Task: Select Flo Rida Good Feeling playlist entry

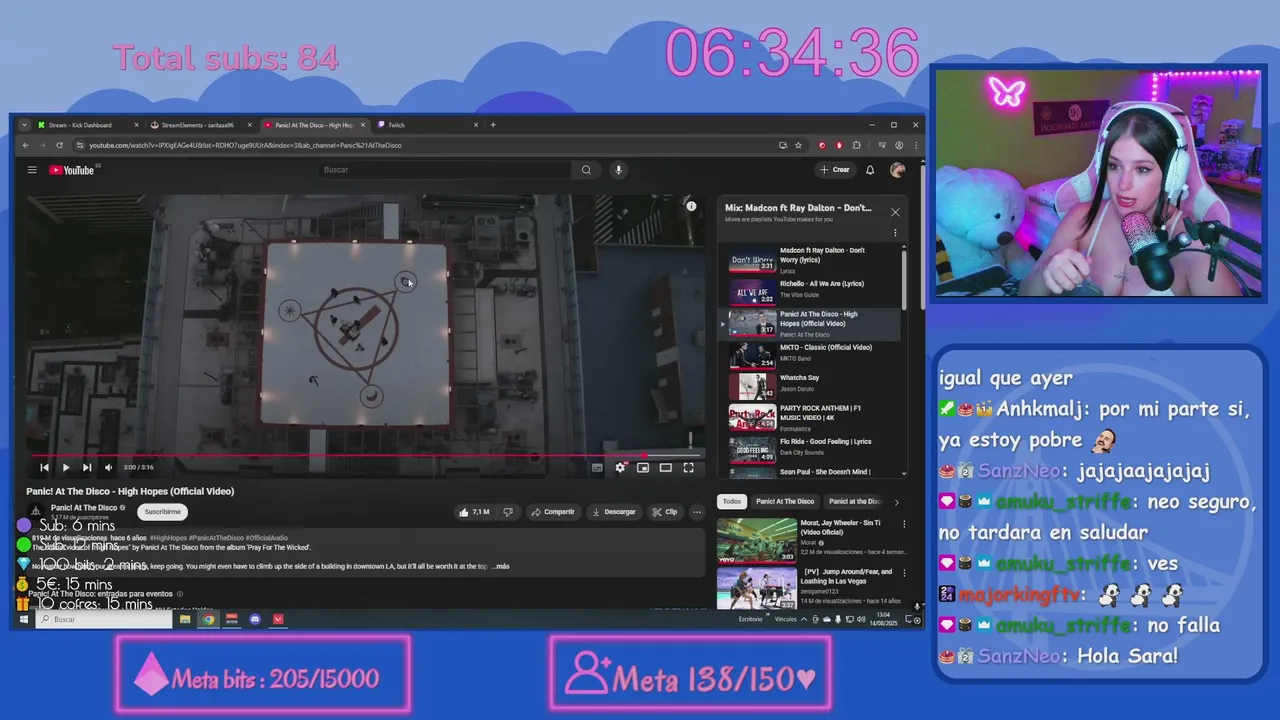Action: pos(812,447)
